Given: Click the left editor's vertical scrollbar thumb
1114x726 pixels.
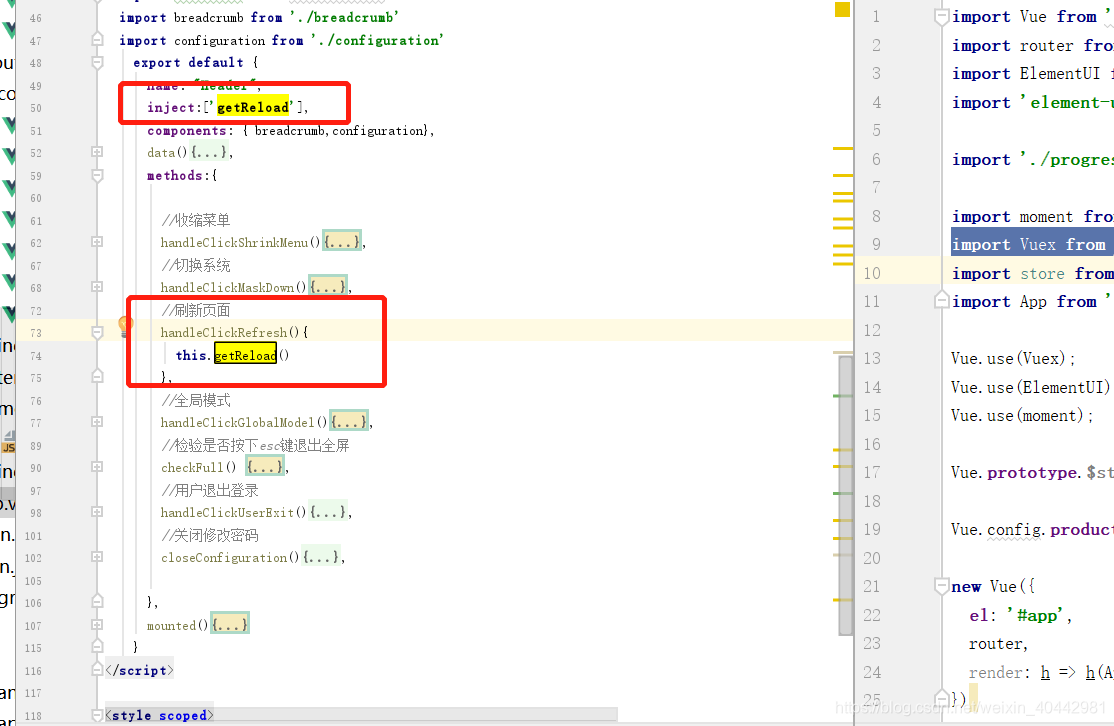Looking at the screenshot, I should click(845, 495).
